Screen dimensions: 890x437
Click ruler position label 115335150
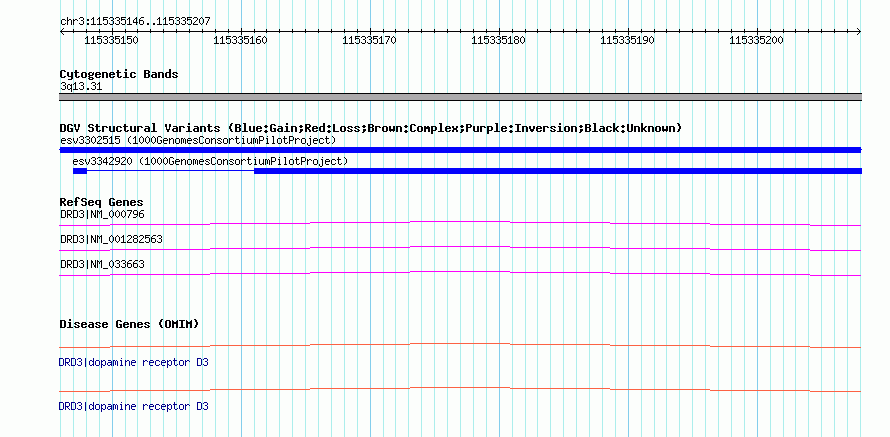[111, 40]
